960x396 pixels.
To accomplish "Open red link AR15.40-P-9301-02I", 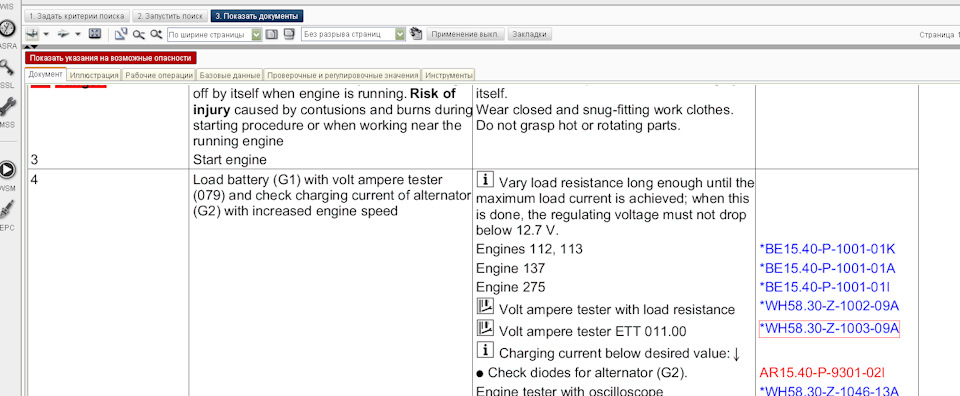I will (x=823, y=372).
